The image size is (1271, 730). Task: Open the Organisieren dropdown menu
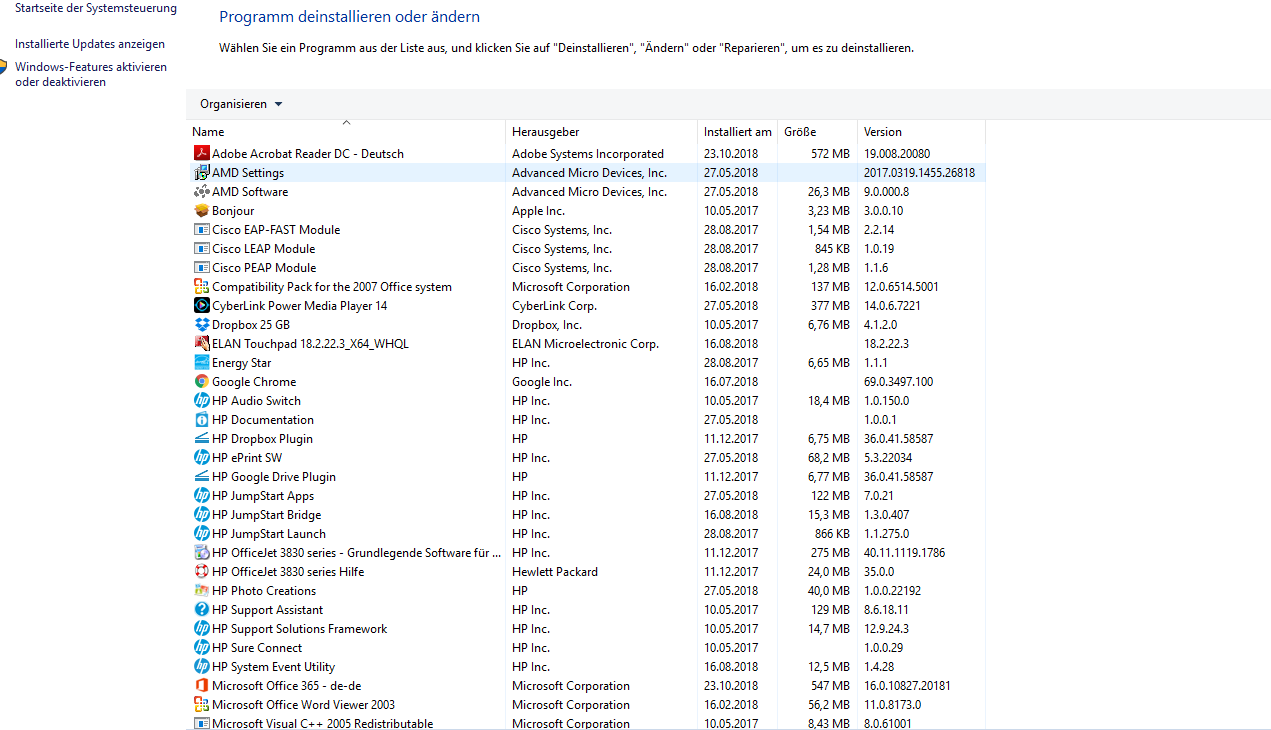pos(241,104)
